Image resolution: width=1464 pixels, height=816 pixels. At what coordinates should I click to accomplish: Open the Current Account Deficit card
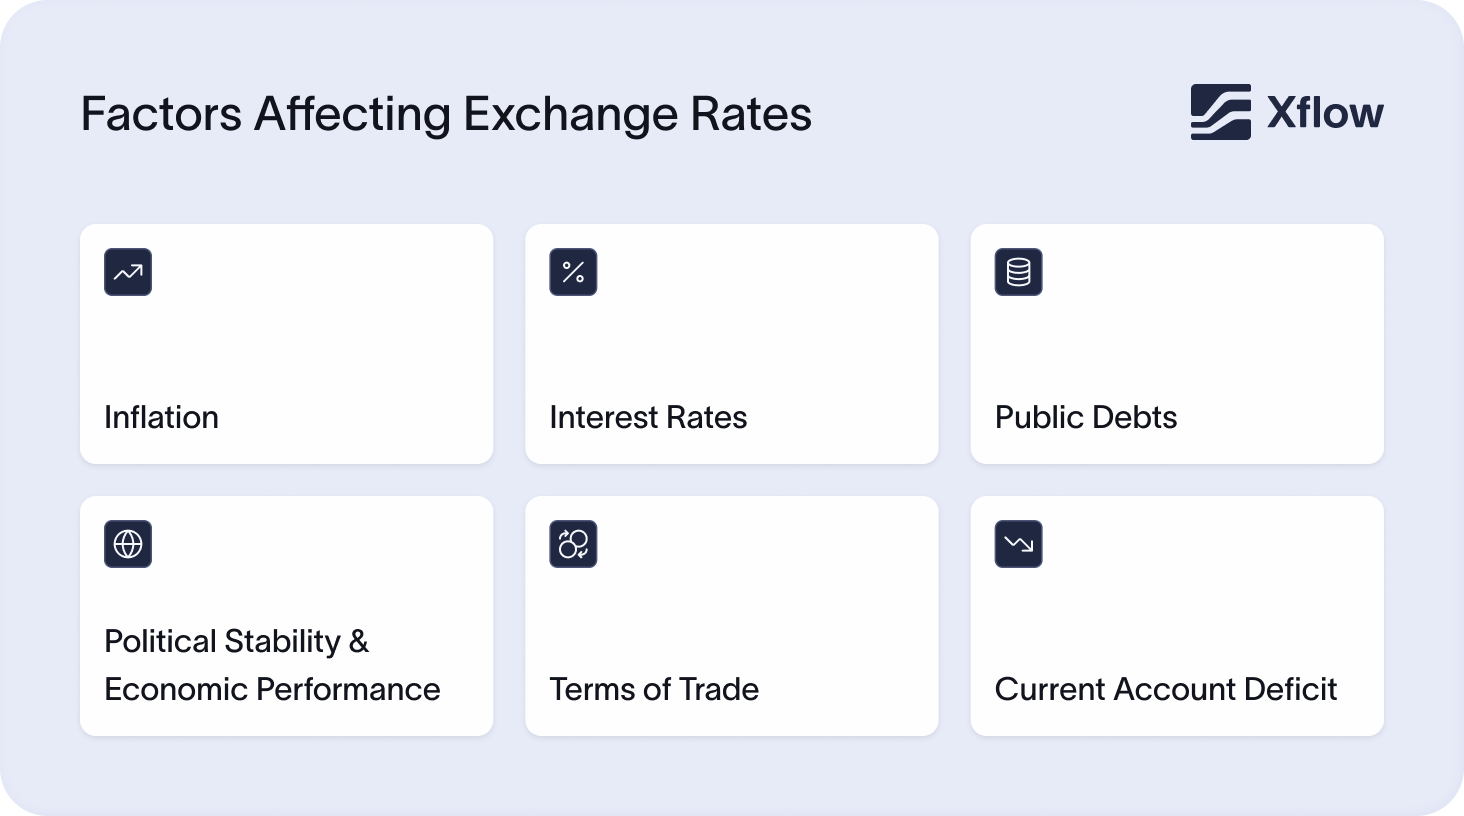tap(1176, 616)
